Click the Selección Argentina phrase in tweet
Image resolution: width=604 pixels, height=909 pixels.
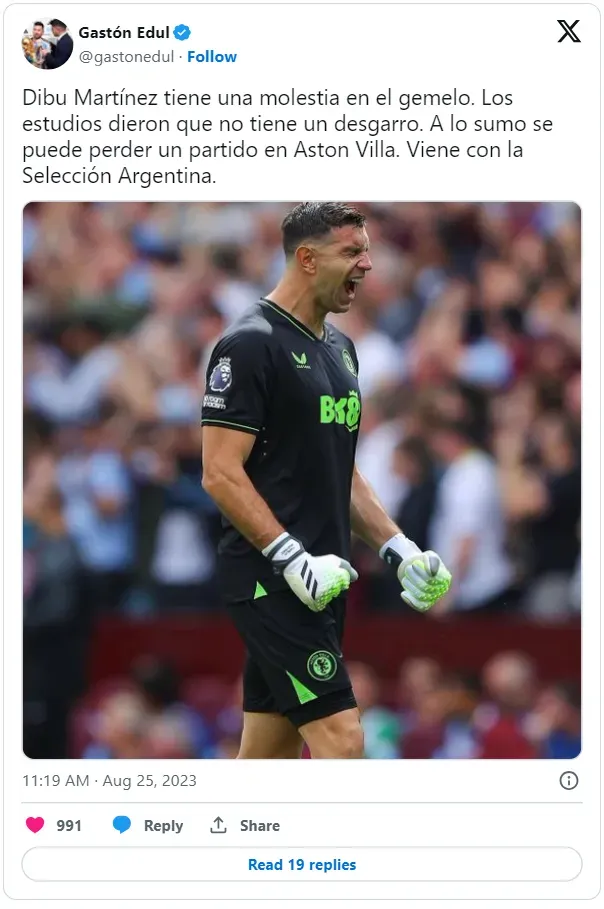tap(119, 176)
